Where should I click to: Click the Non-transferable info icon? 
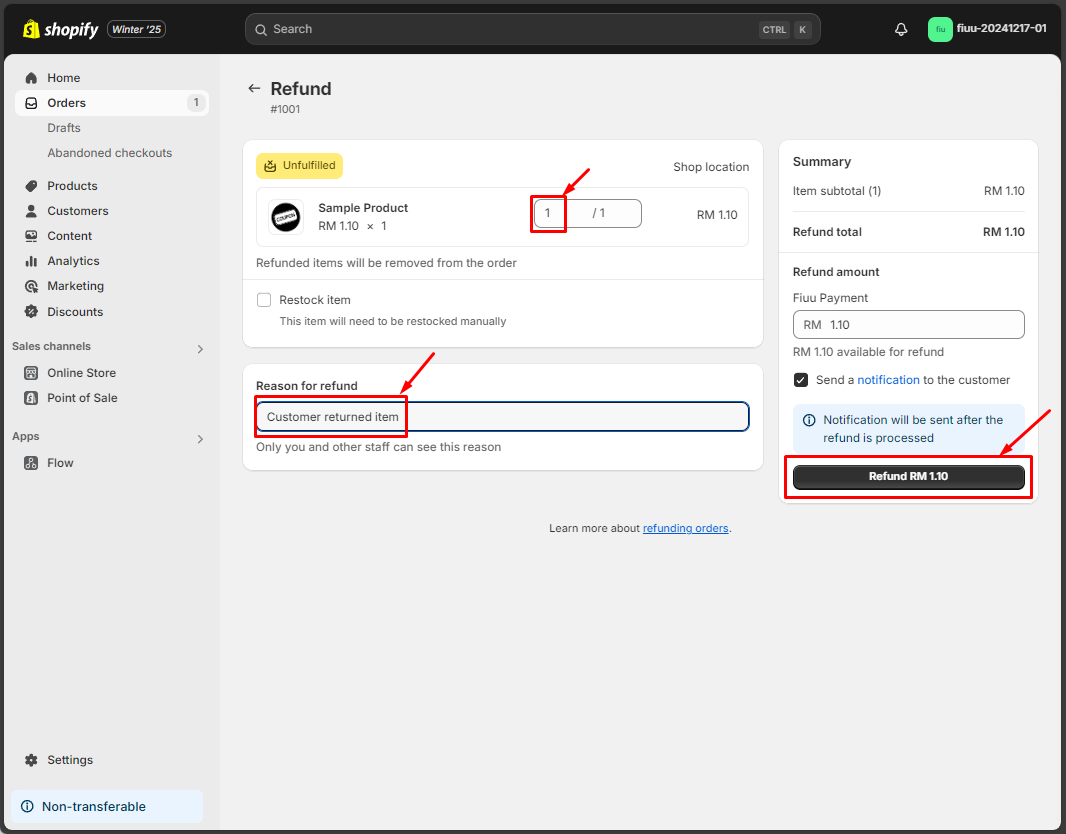(x=27, y=807)
